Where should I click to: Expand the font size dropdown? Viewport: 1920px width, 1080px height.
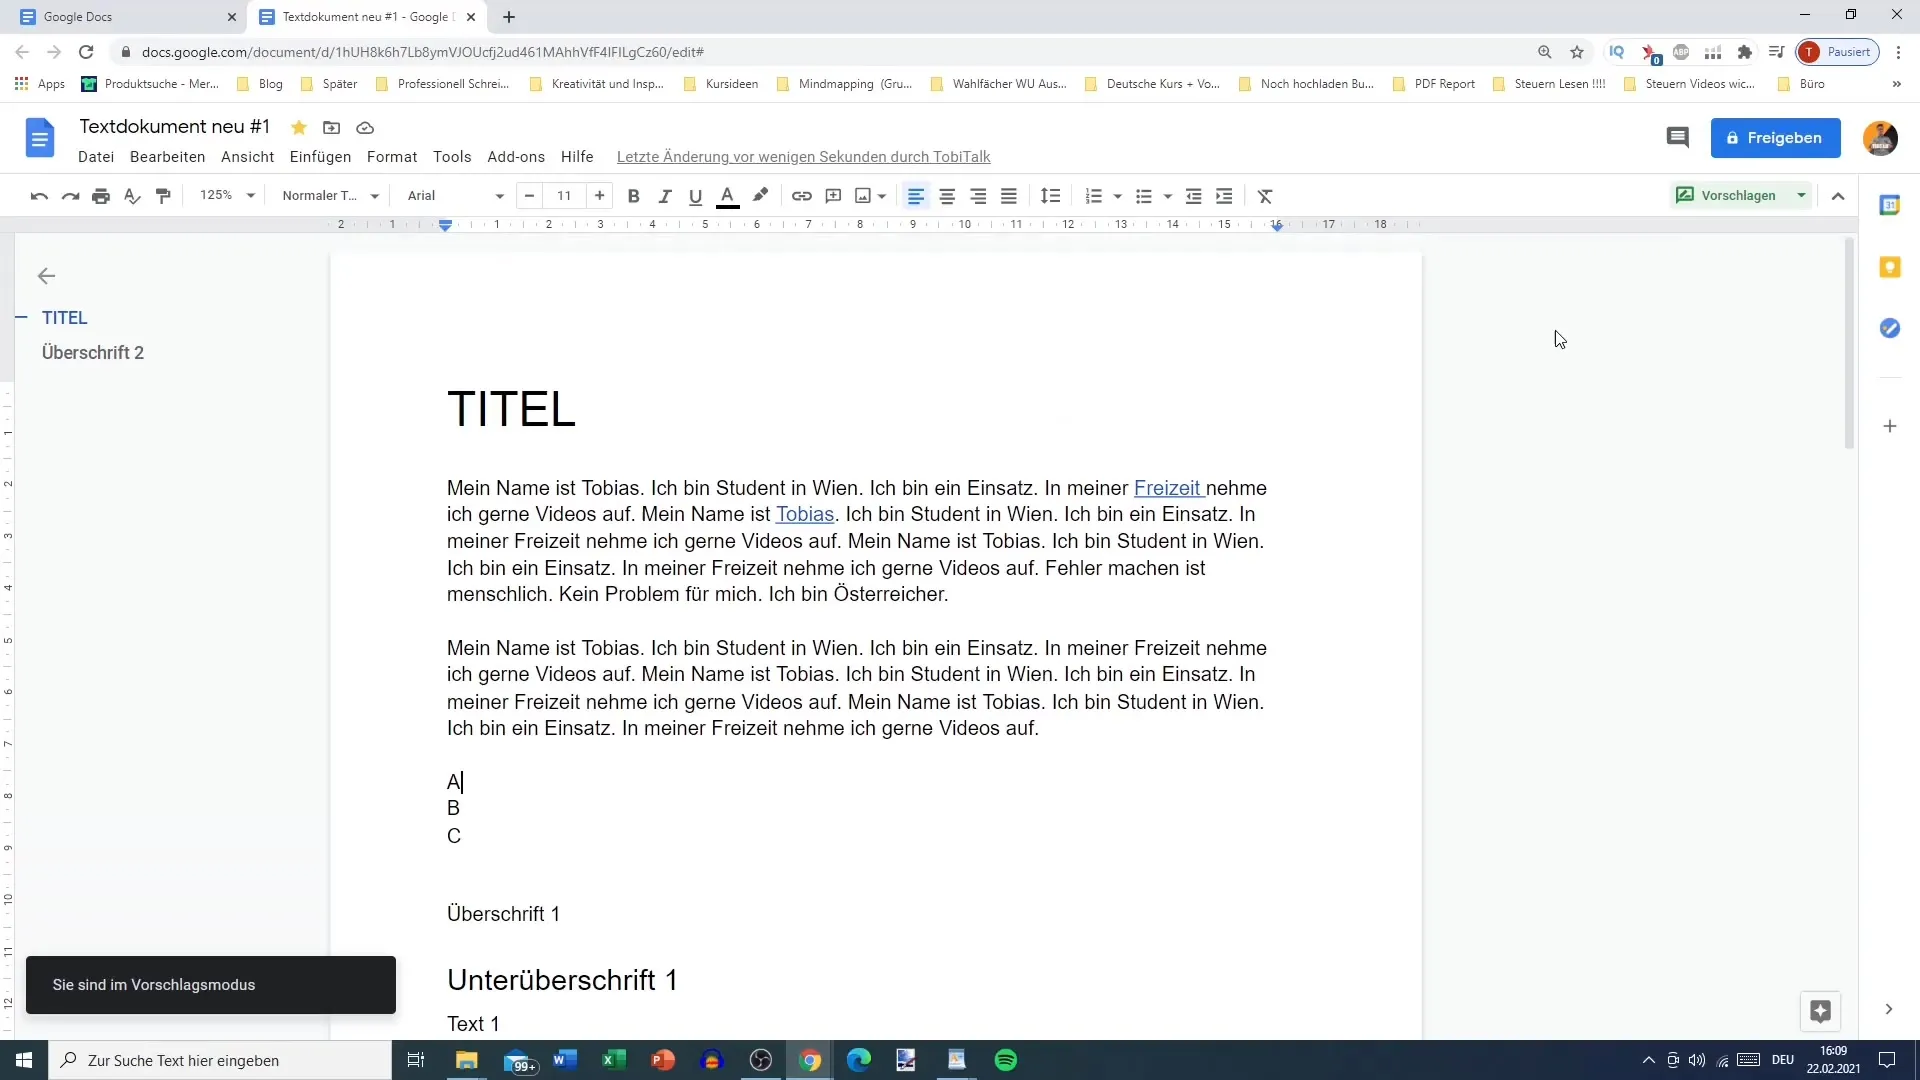[x=564, y=195]
